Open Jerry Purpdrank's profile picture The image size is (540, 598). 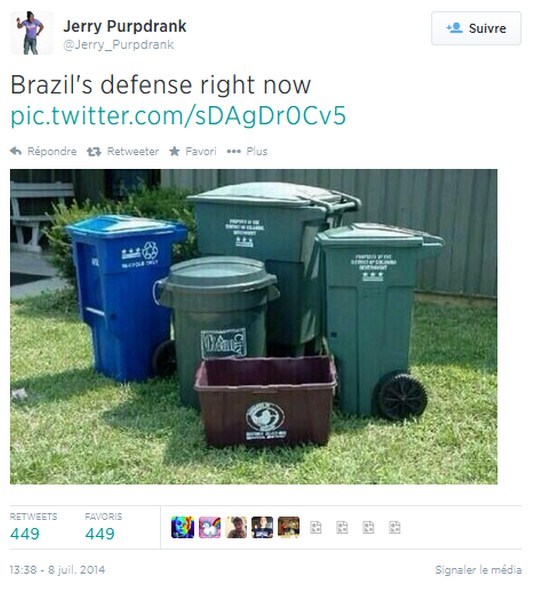pyautogui.click(x=32, y=33)
